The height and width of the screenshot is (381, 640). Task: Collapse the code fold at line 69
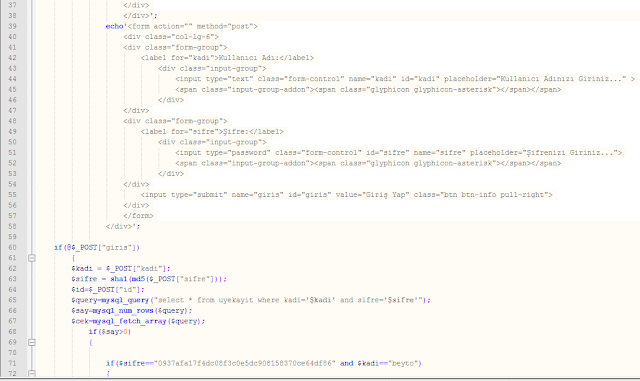click(31, 342)
